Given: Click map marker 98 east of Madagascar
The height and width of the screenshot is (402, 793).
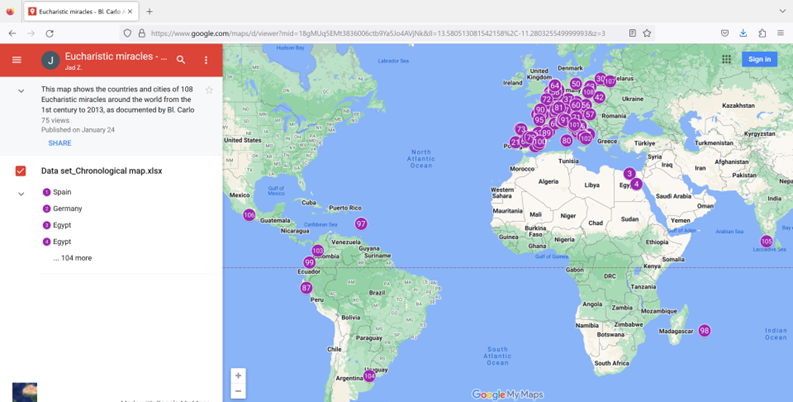Looking at the screenshot, I should pos(704,330).
